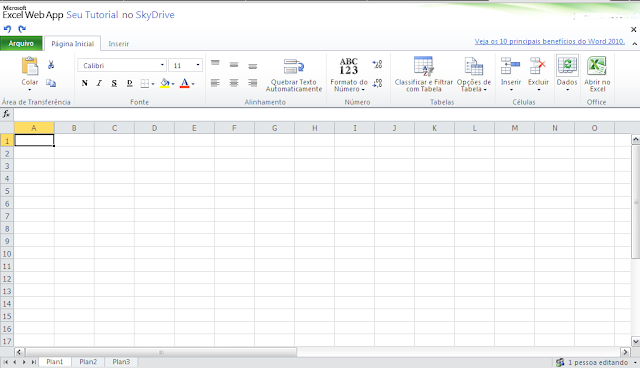Open font color dropdown arrow
640x368 pixels.
193,84
